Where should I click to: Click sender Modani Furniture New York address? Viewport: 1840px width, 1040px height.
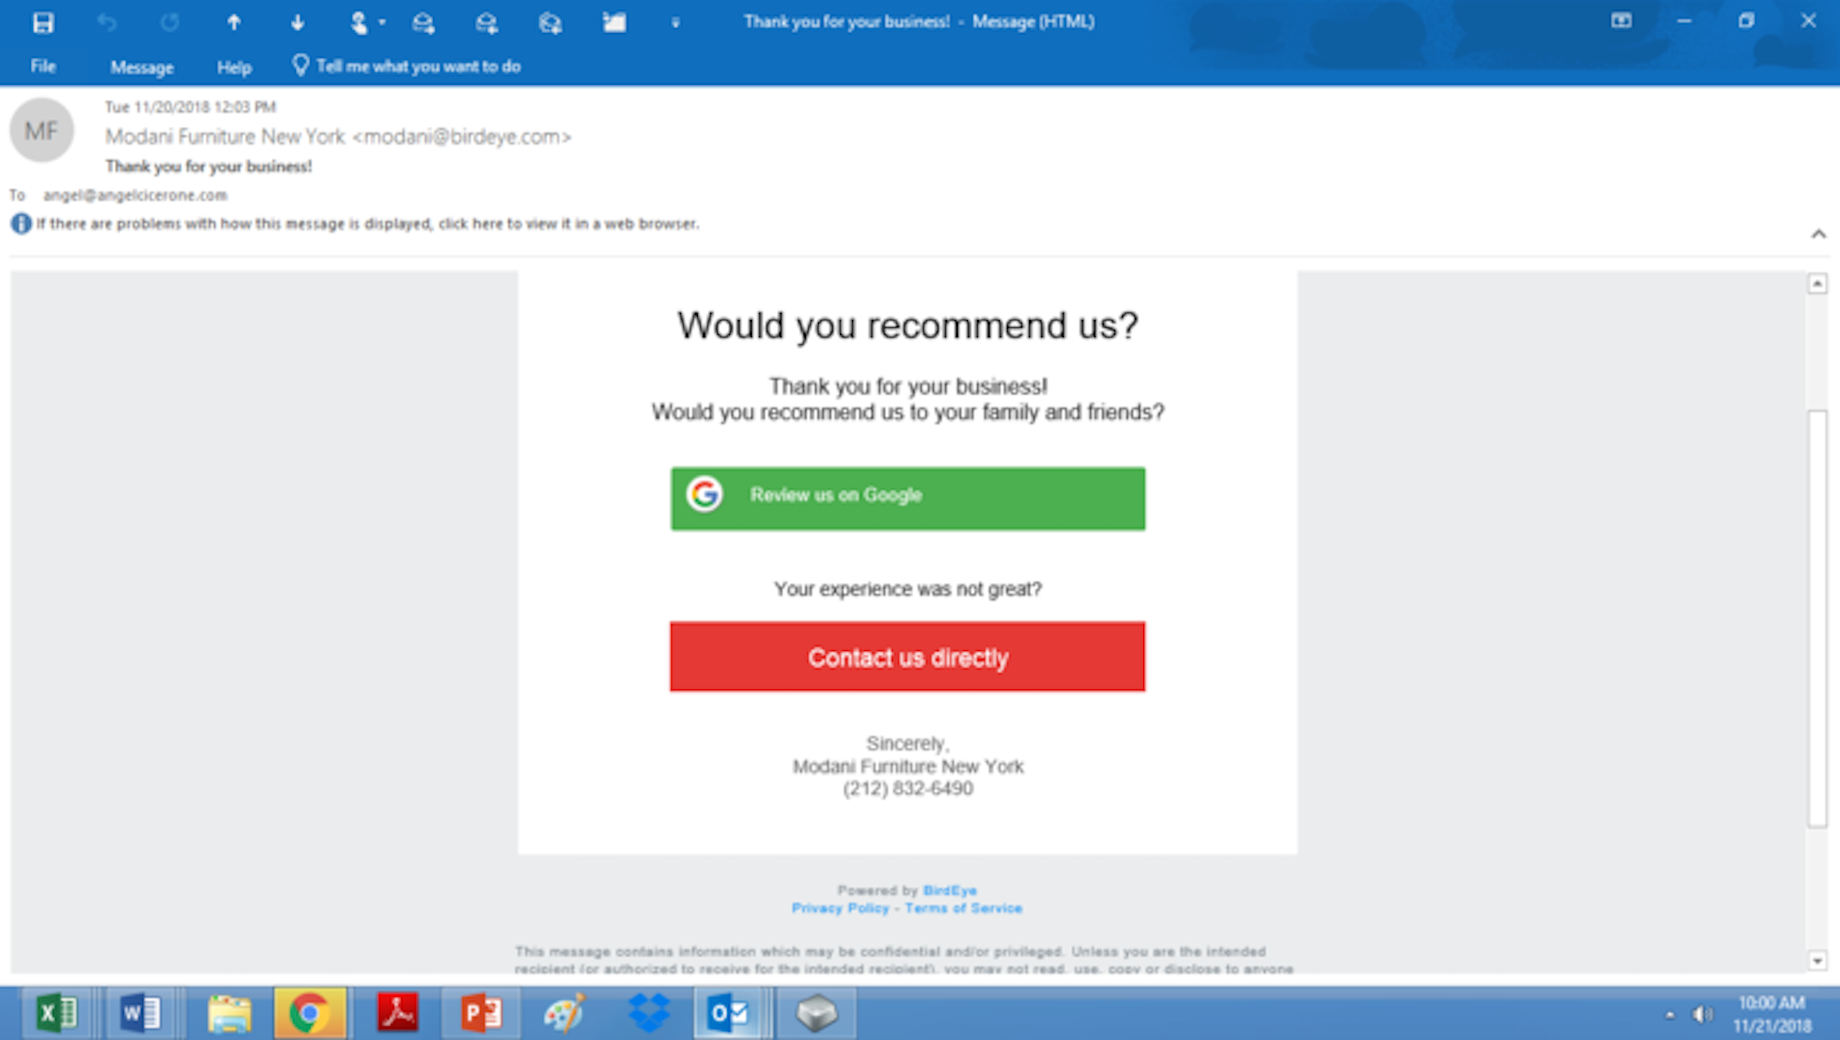click(338, 136)
